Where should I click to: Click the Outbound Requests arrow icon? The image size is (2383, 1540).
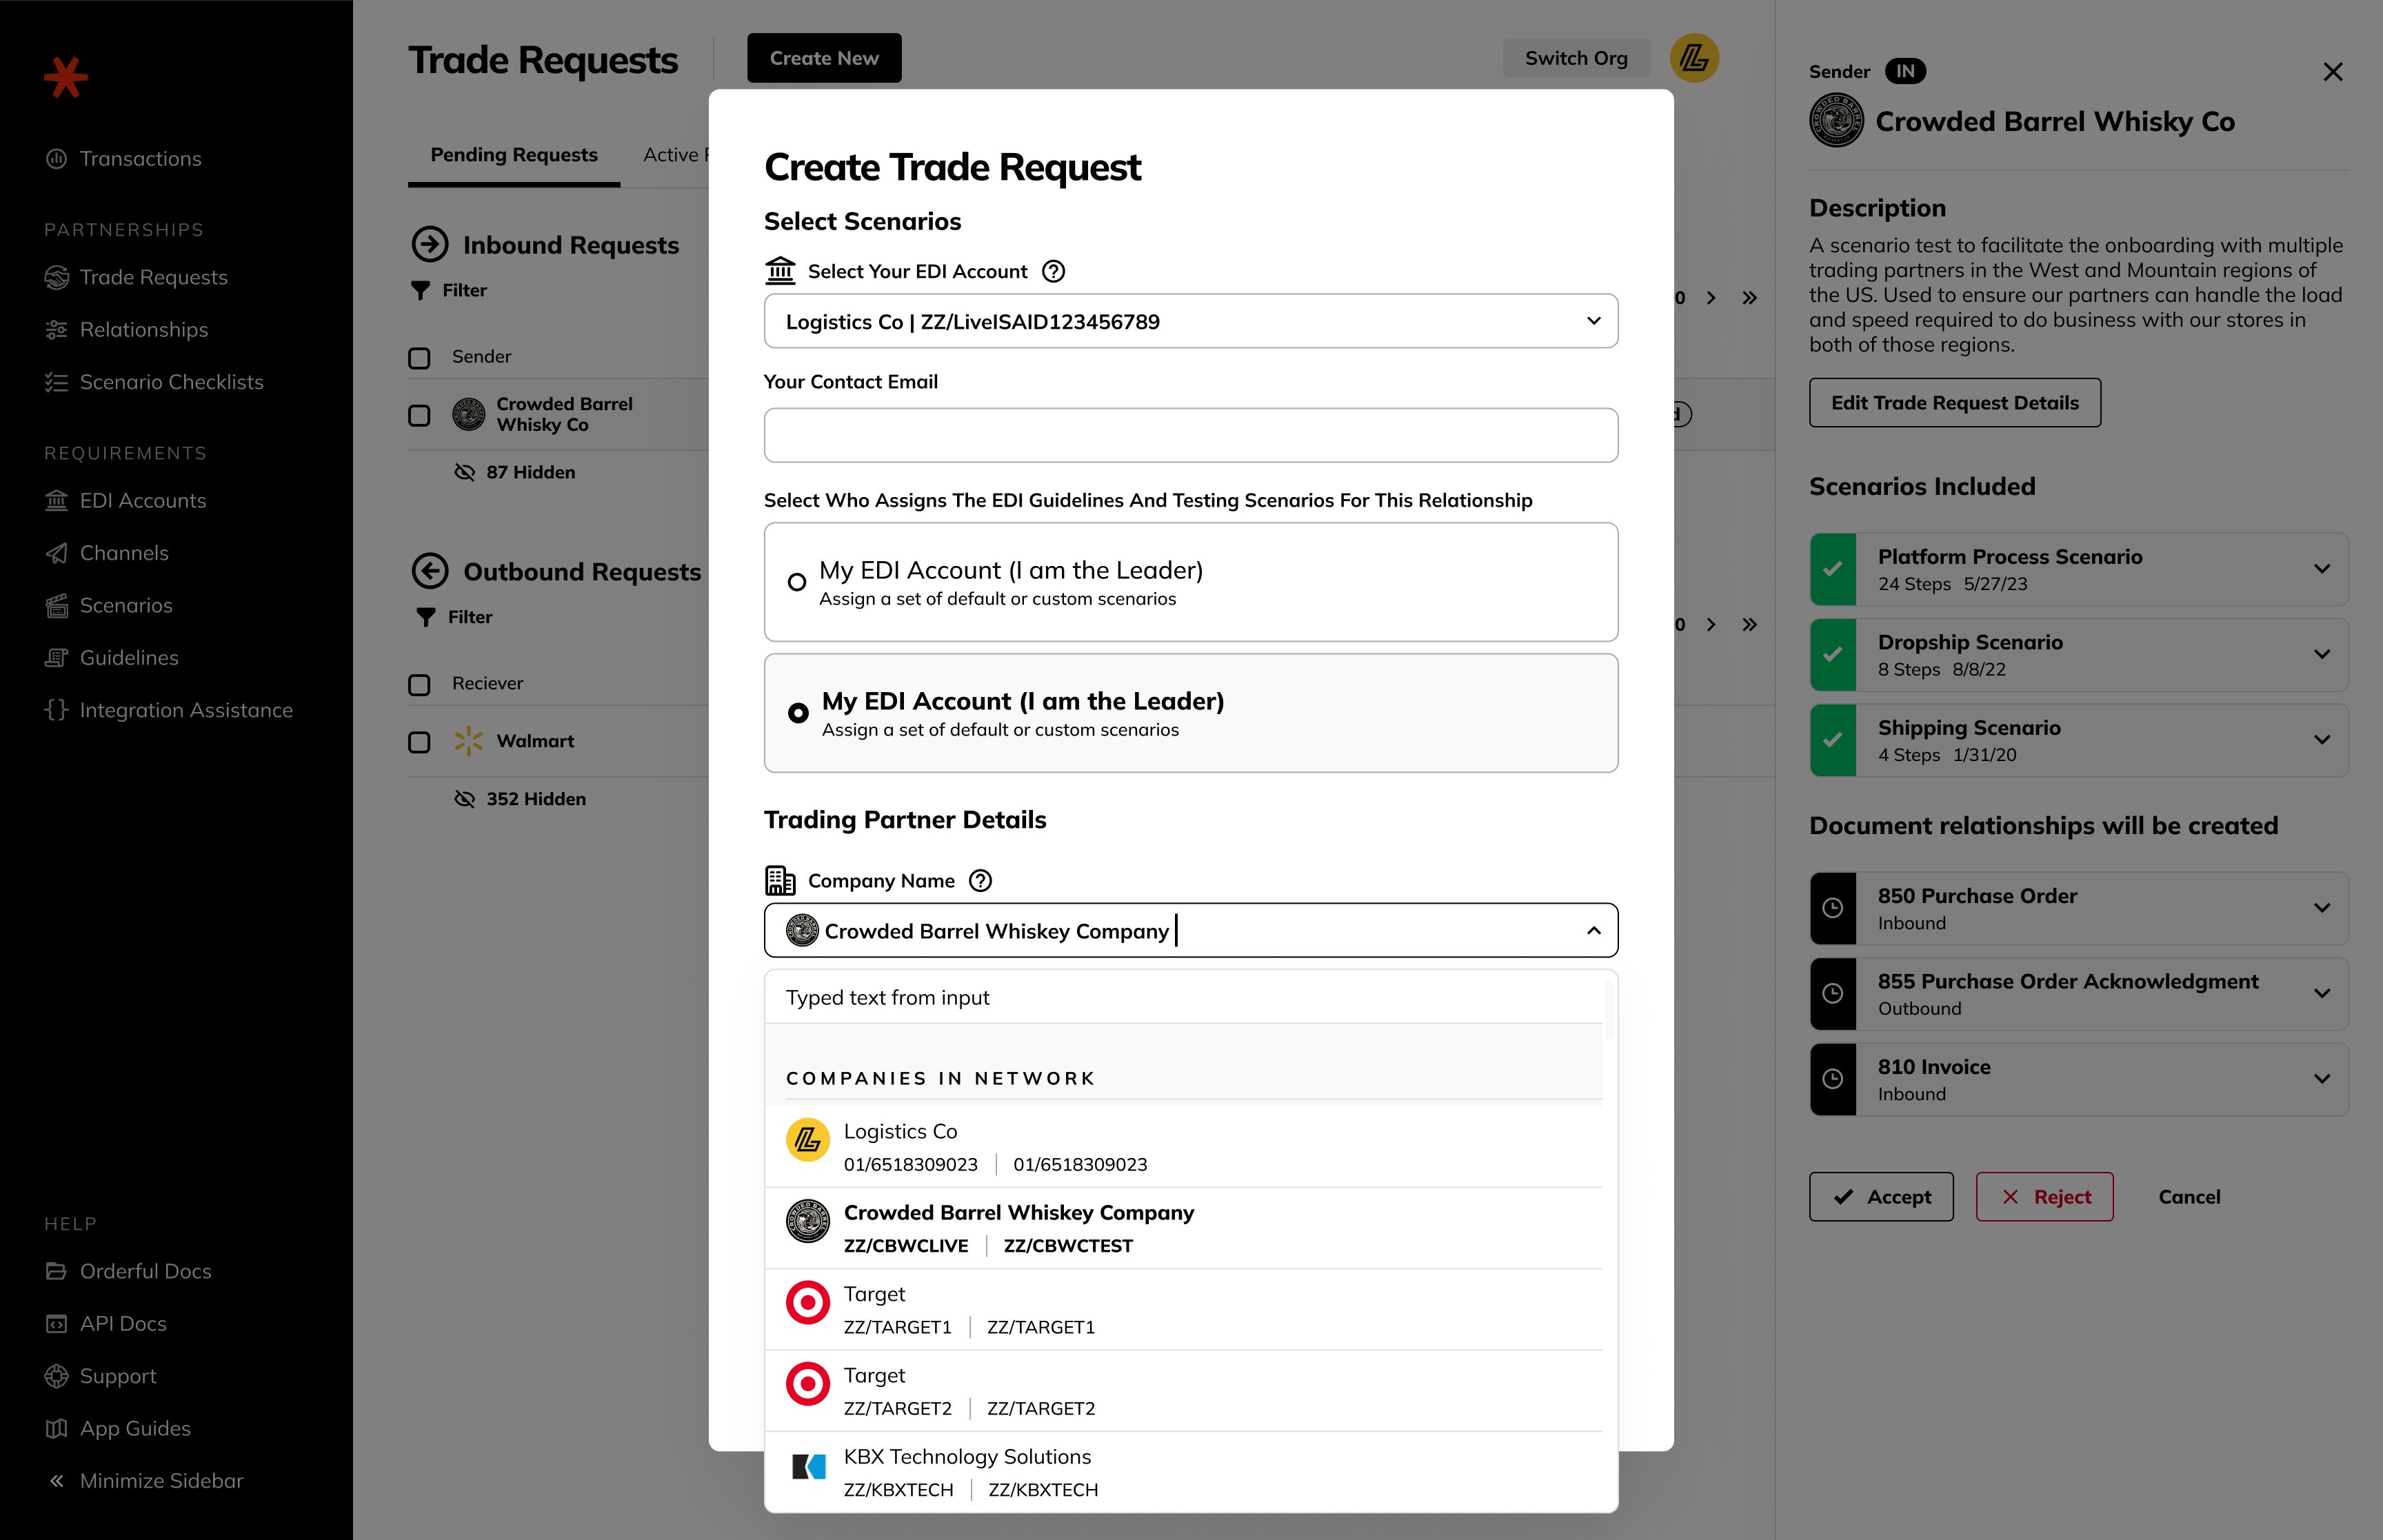(x=430, y=571)
